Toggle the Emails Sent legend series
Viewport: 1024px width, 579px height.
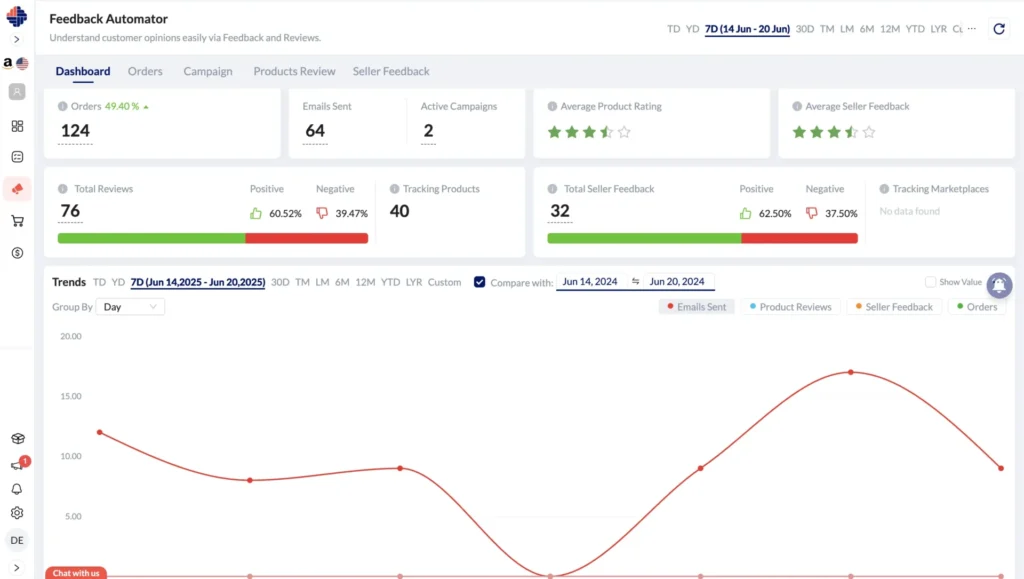(x=696, y=307)
